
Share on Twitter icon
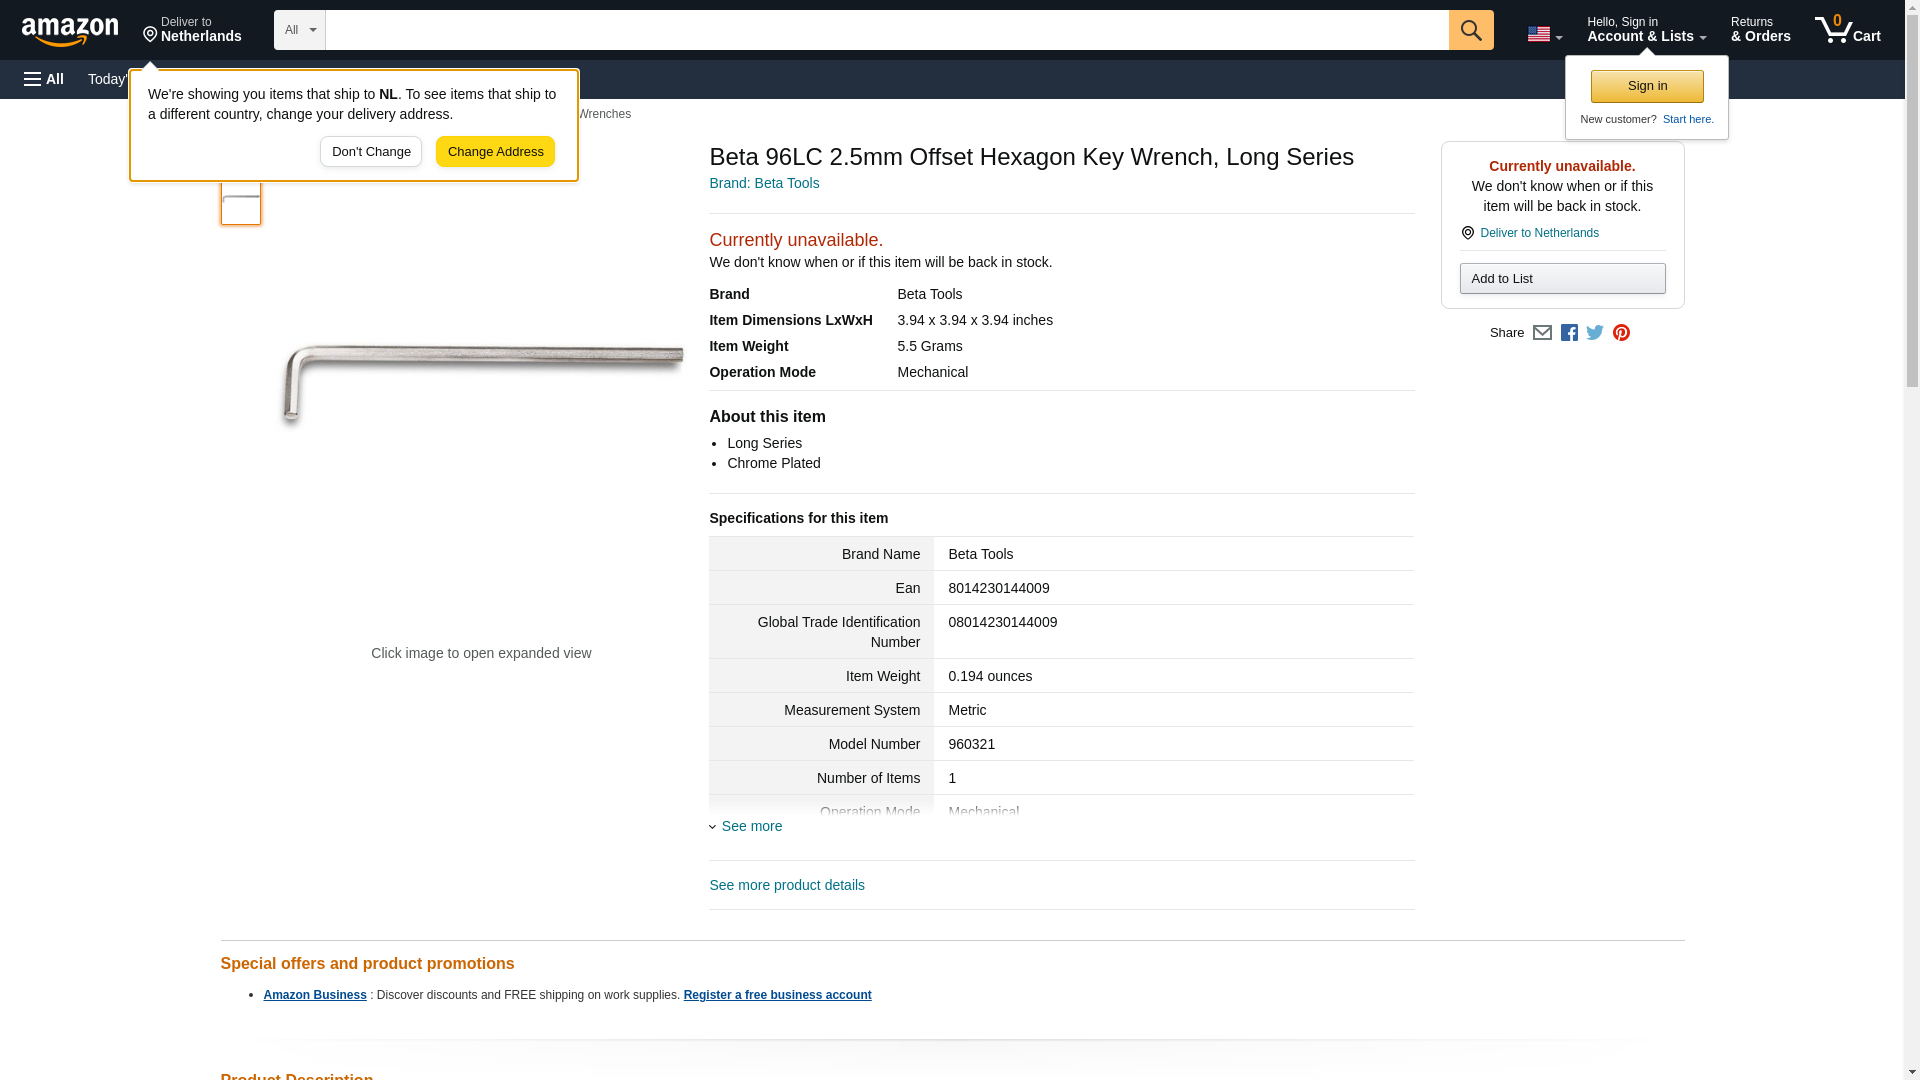[1595, 333]
